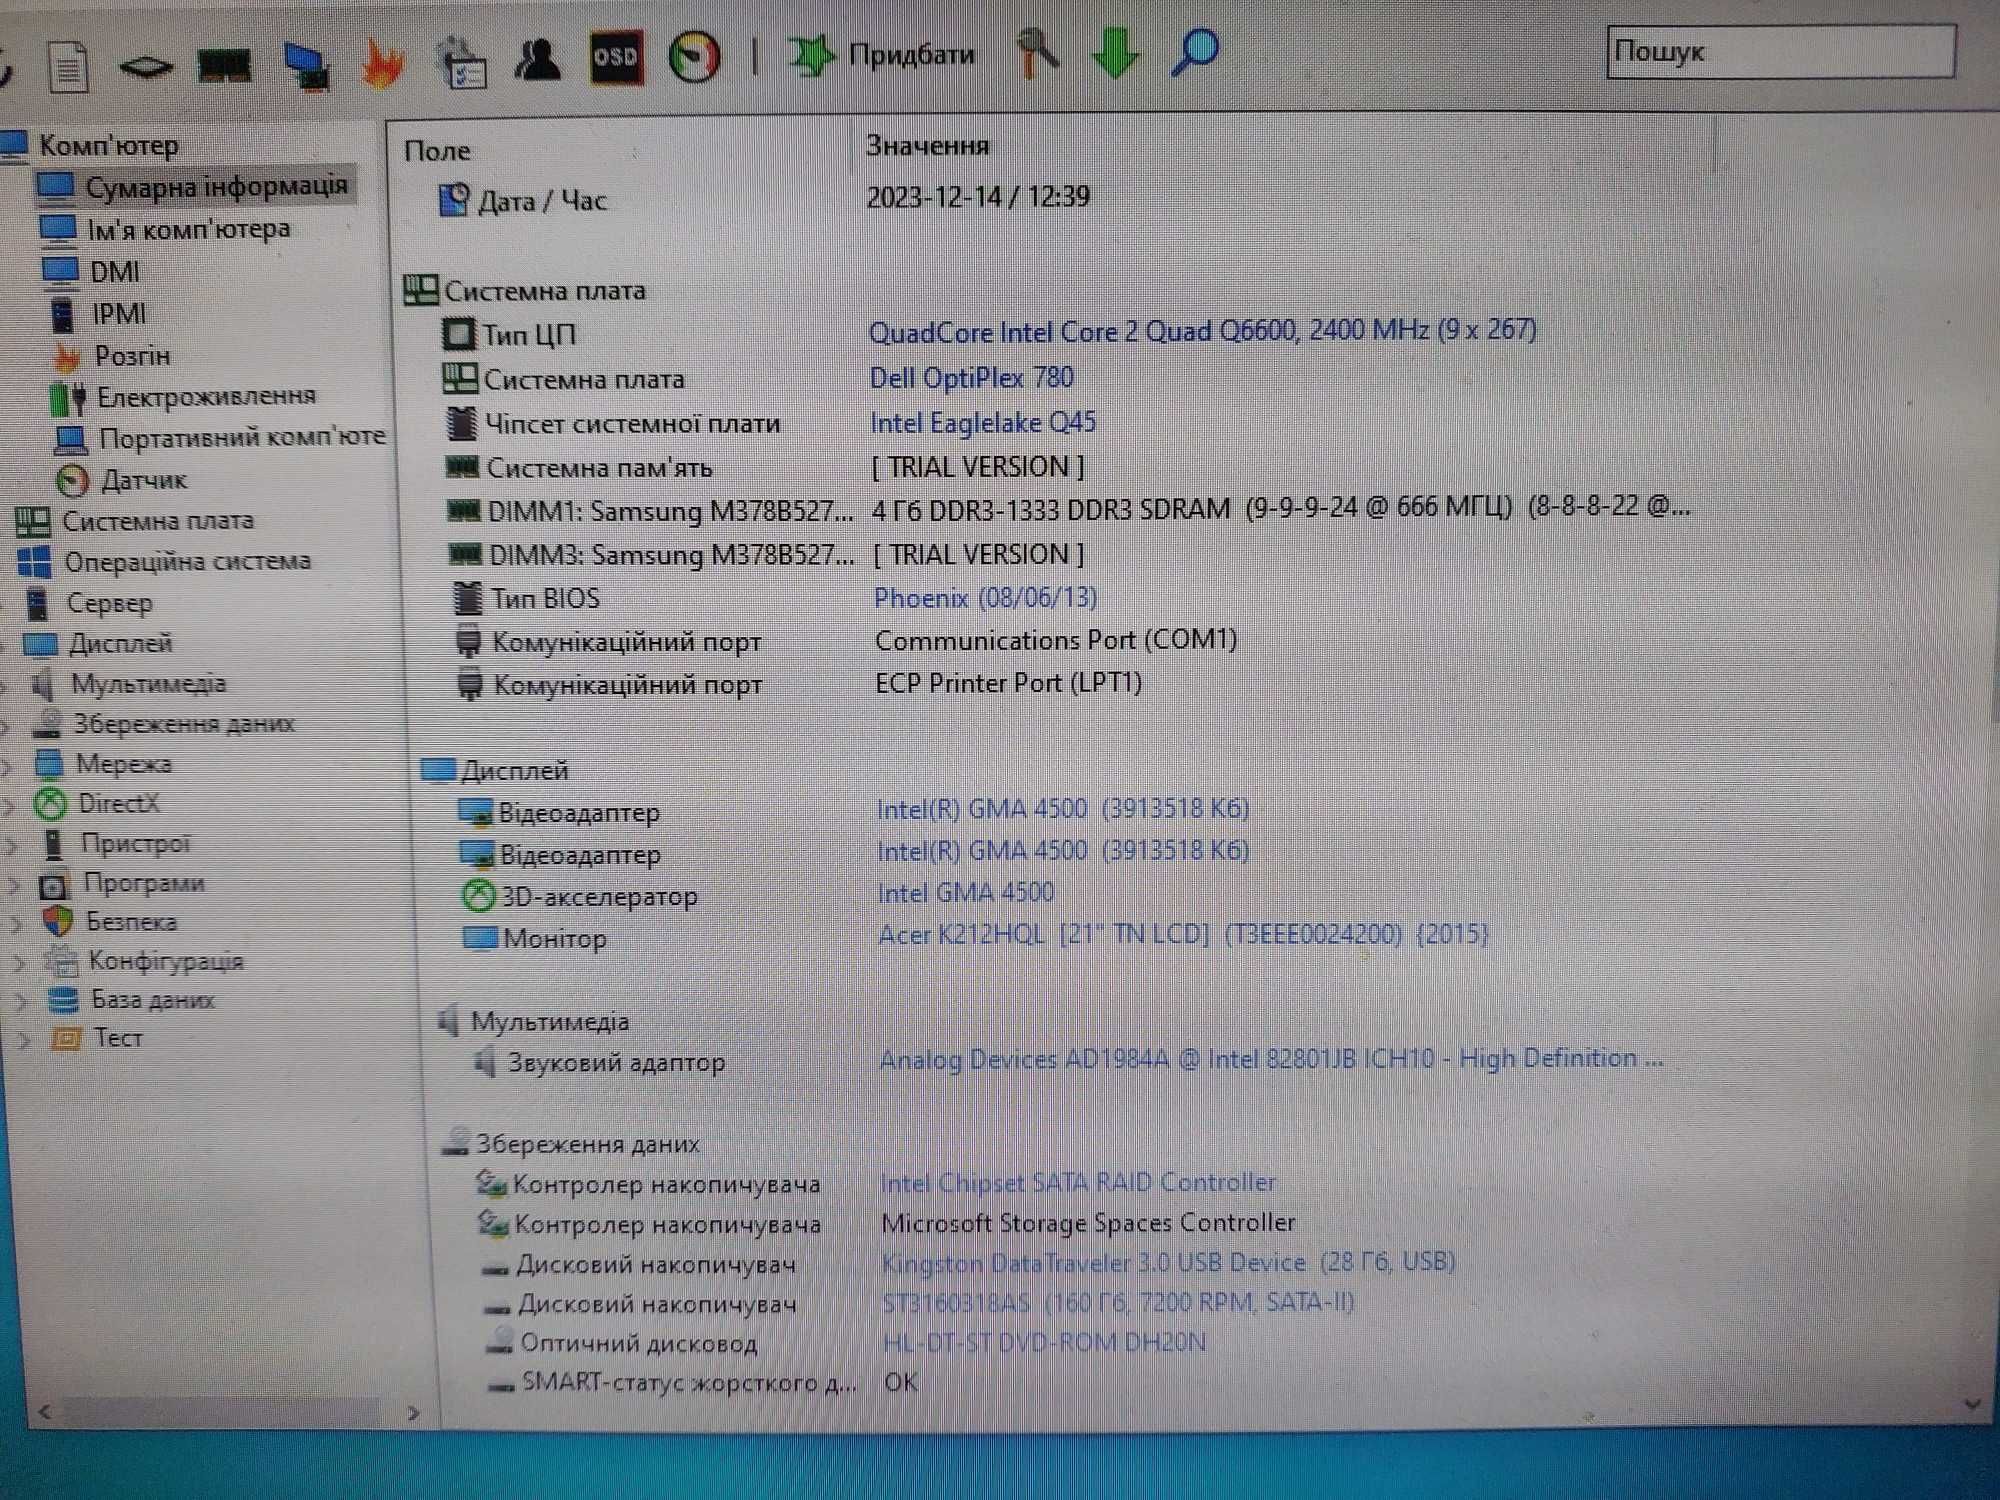The height and width of the screenshot is (1500, 2000).
Task: Click the user silhouette toolbar icon
Action: click(538, 59)
